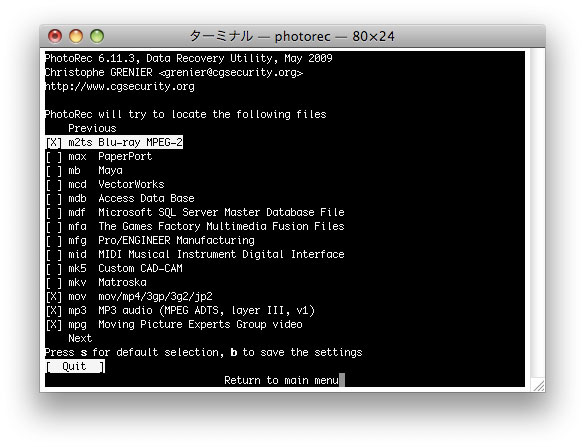Uncheck the mp3 audio entry
Viewport: 585px width, 447px height.
(180, 310)
